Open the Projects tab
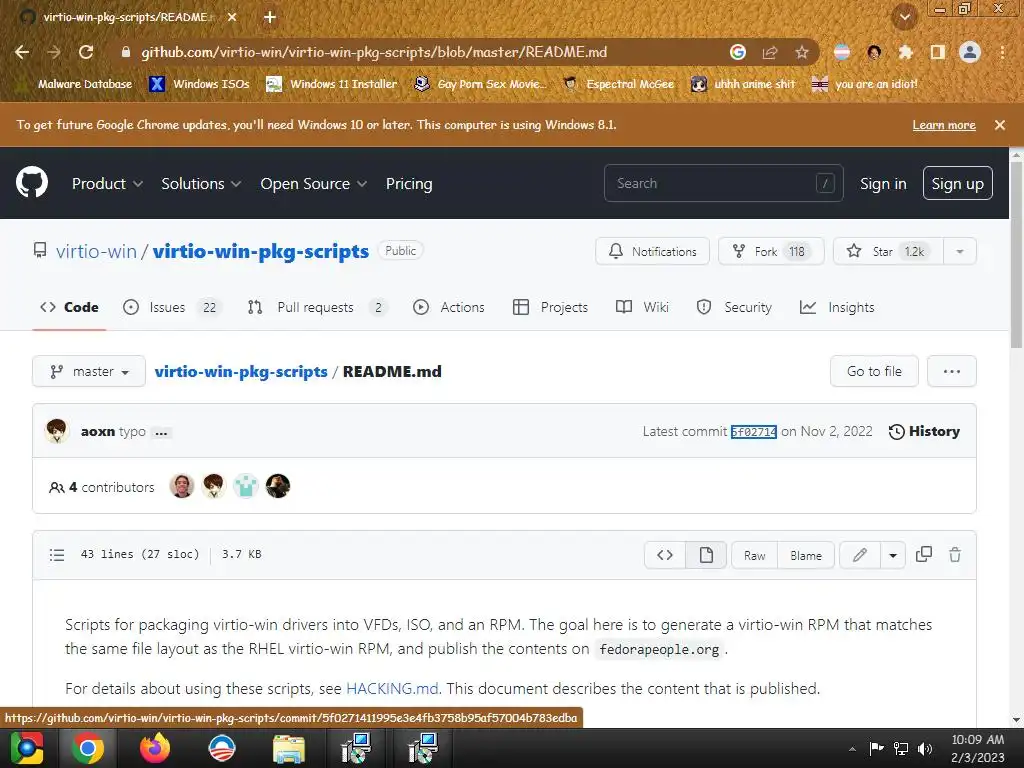Viewport: 1024px width, 768px height. click(550, 307)
